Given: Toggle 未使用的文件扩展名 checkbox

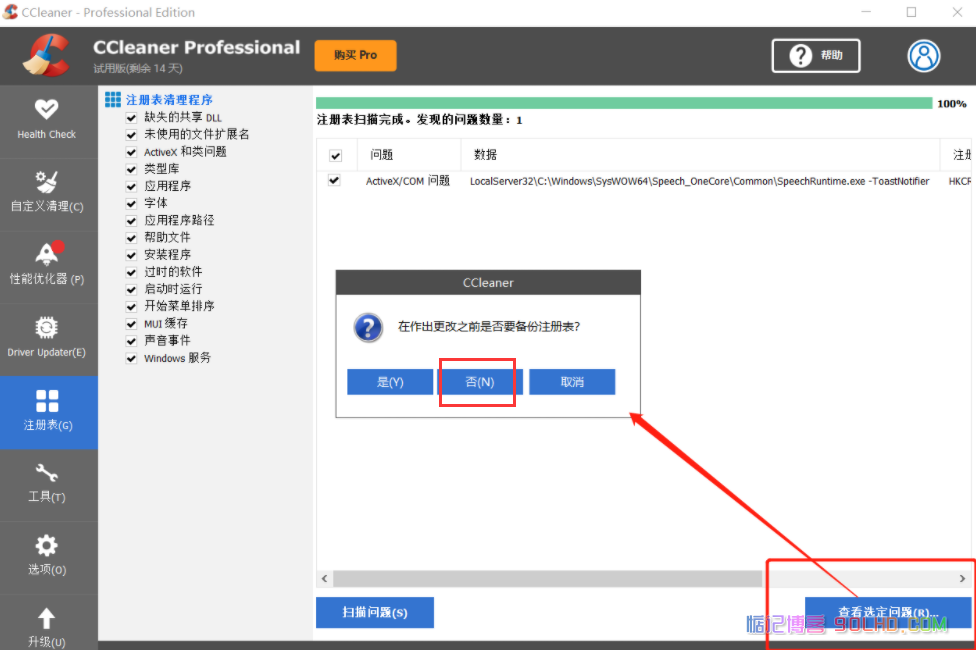Looking at the screenshot, I should [131, 134].
